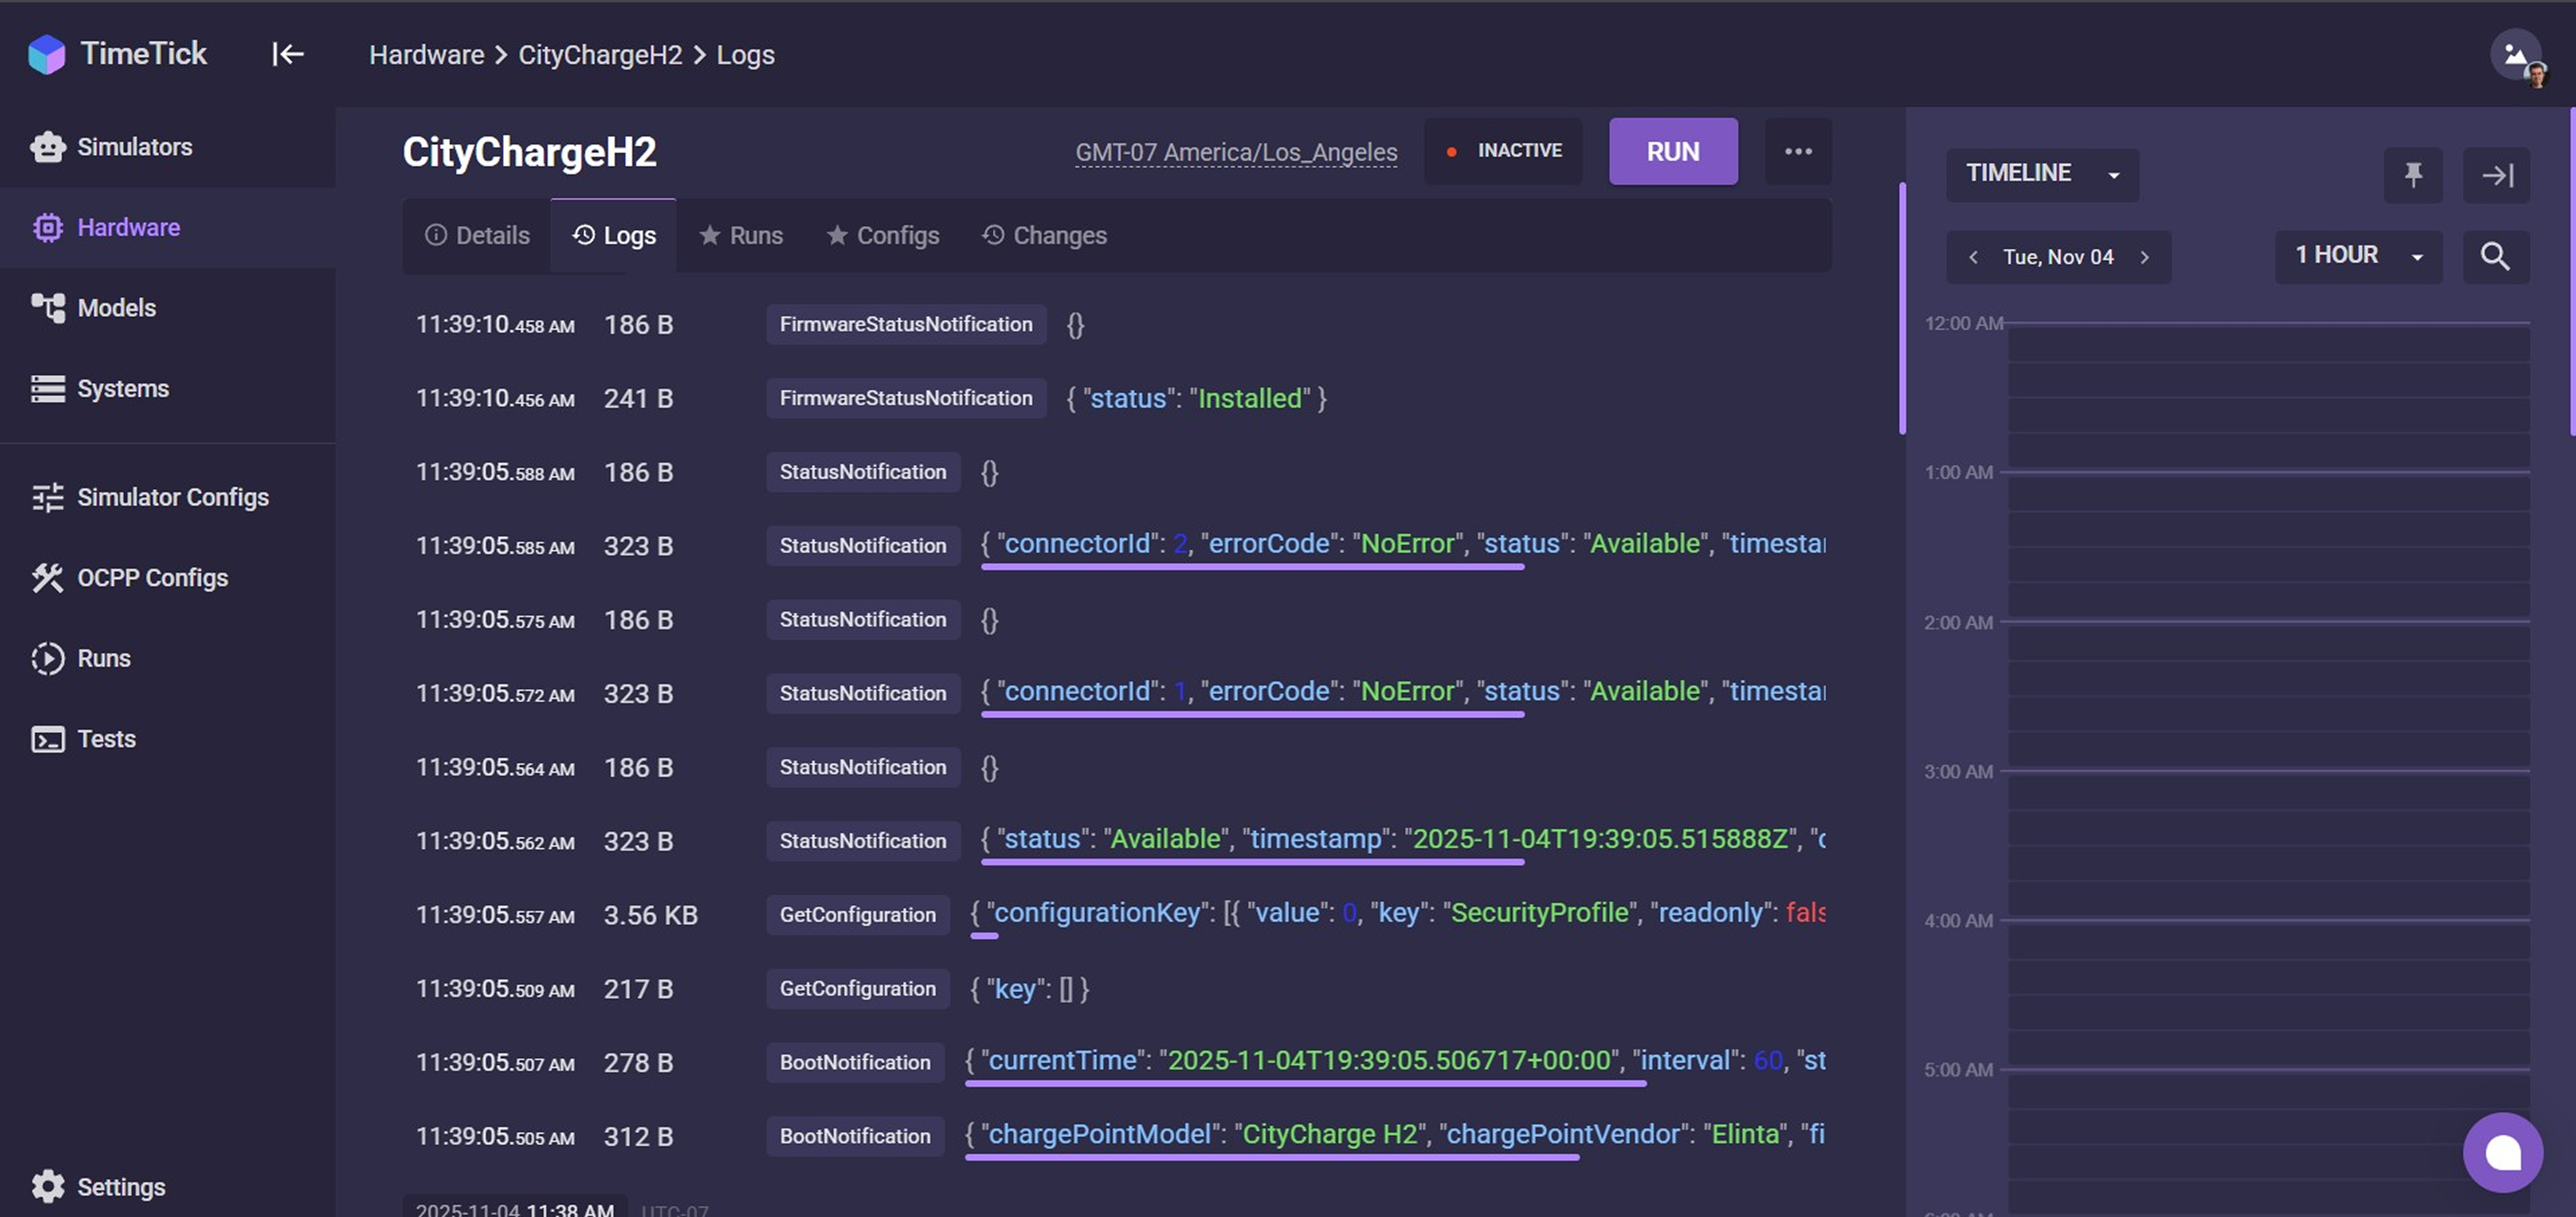
Task: Open the Tests section
Action: click(105, 739)
